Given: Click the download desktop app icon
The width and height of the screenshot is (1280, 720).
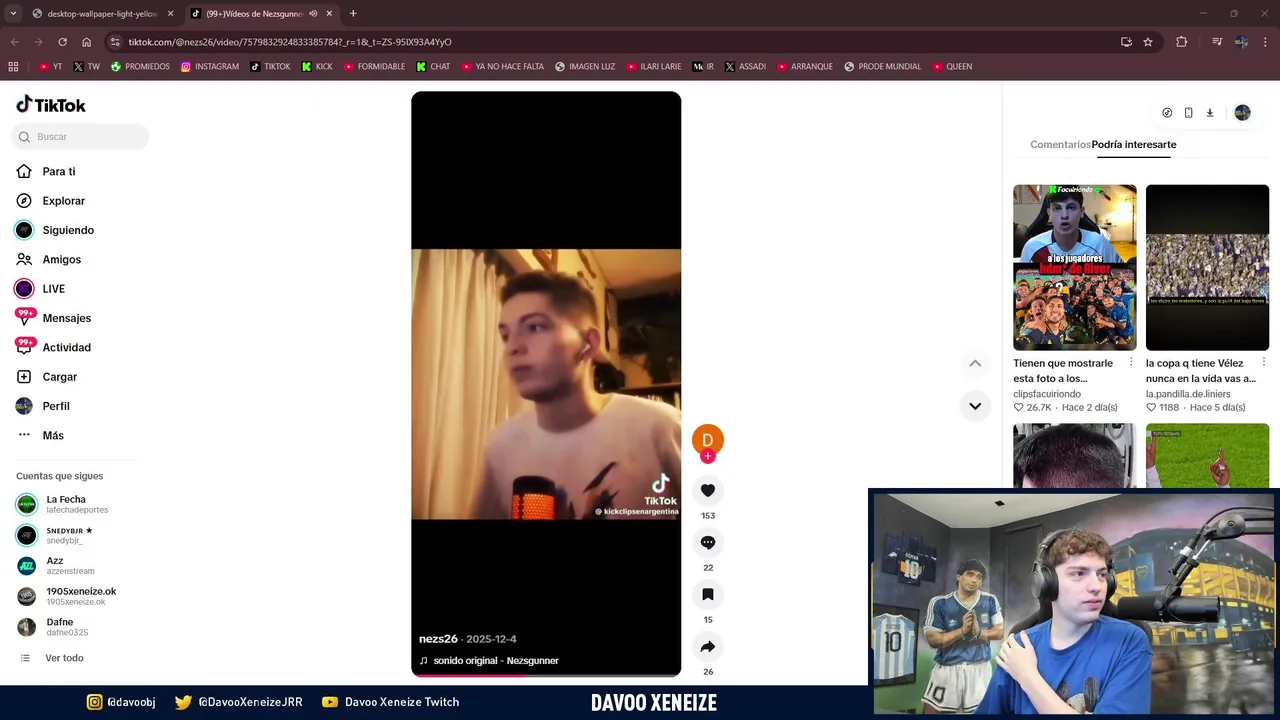Looking at the screenshot, I should click(1210, 113).
